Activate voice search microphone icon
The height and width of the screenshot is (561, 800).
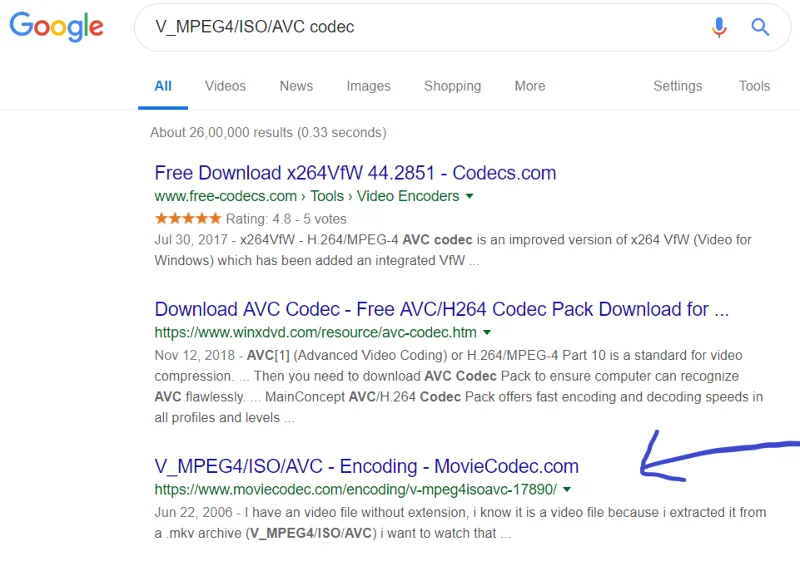pyautogui.click(x=719, y=27)
